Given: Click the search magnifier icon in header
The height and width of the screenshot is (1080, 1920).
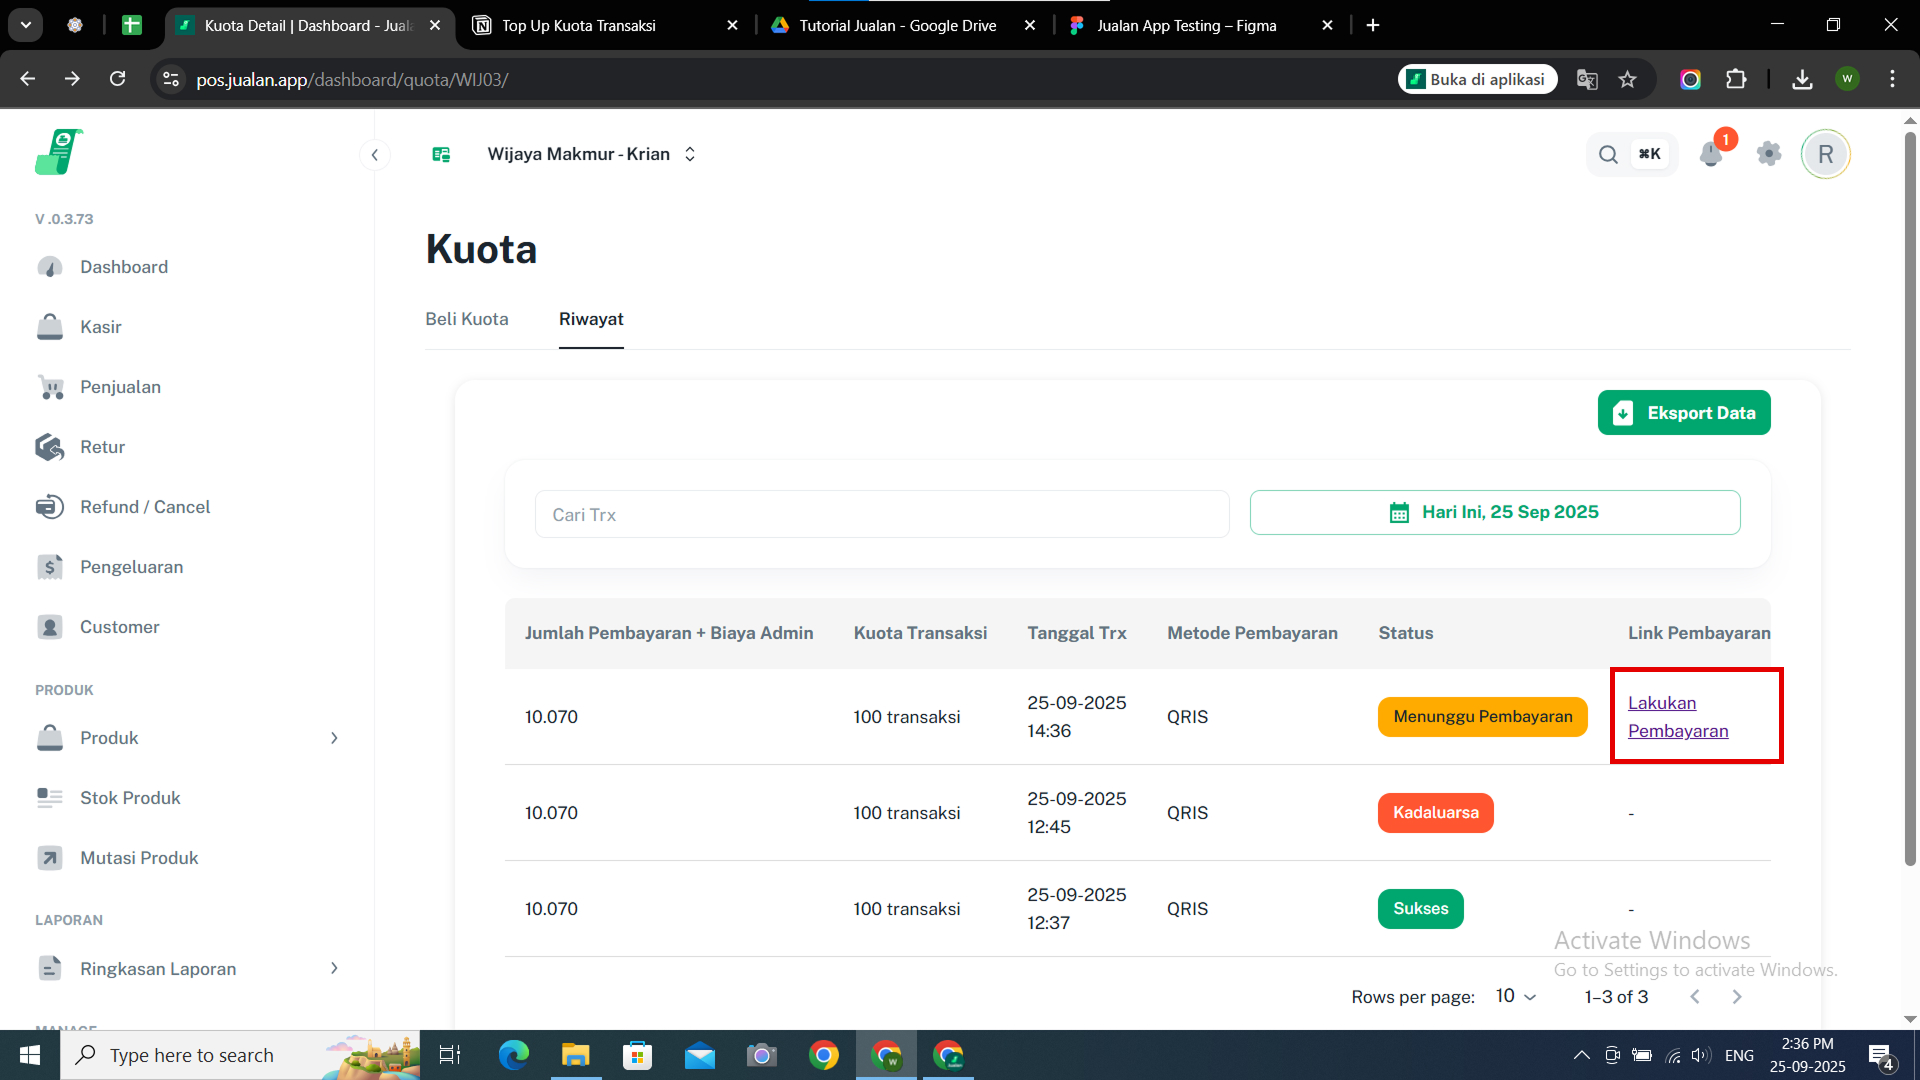Looking at the screenshot, I should click(1608, 154).
